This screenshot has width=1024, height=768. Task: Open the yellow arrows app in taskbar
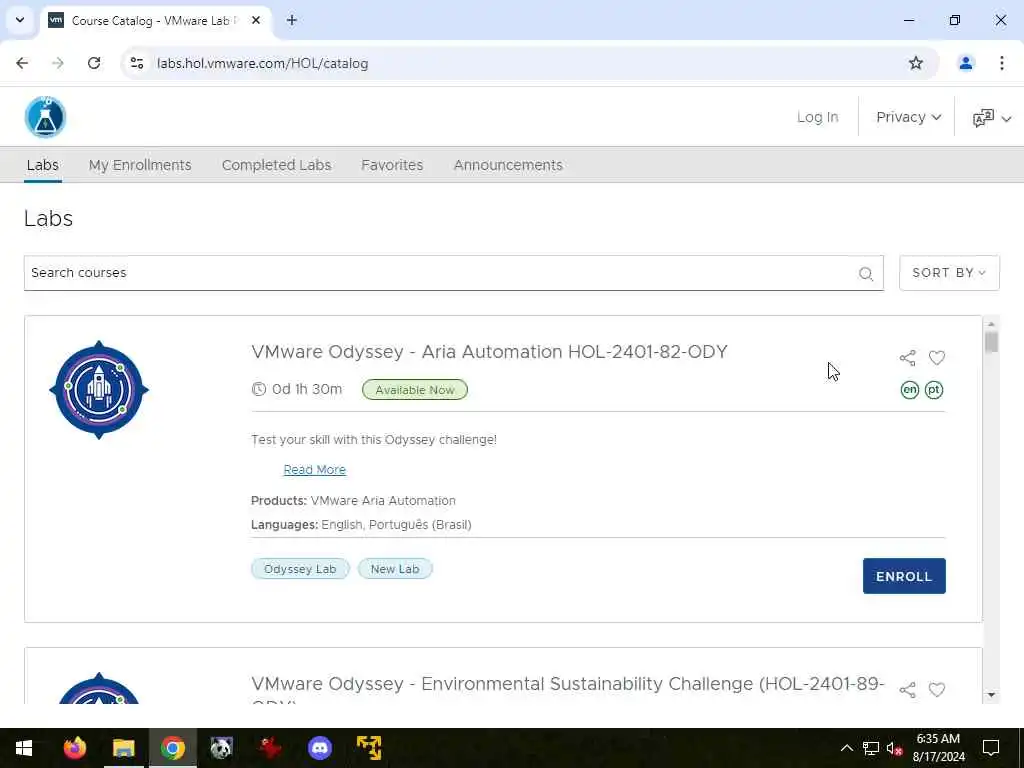pos(369,748)
